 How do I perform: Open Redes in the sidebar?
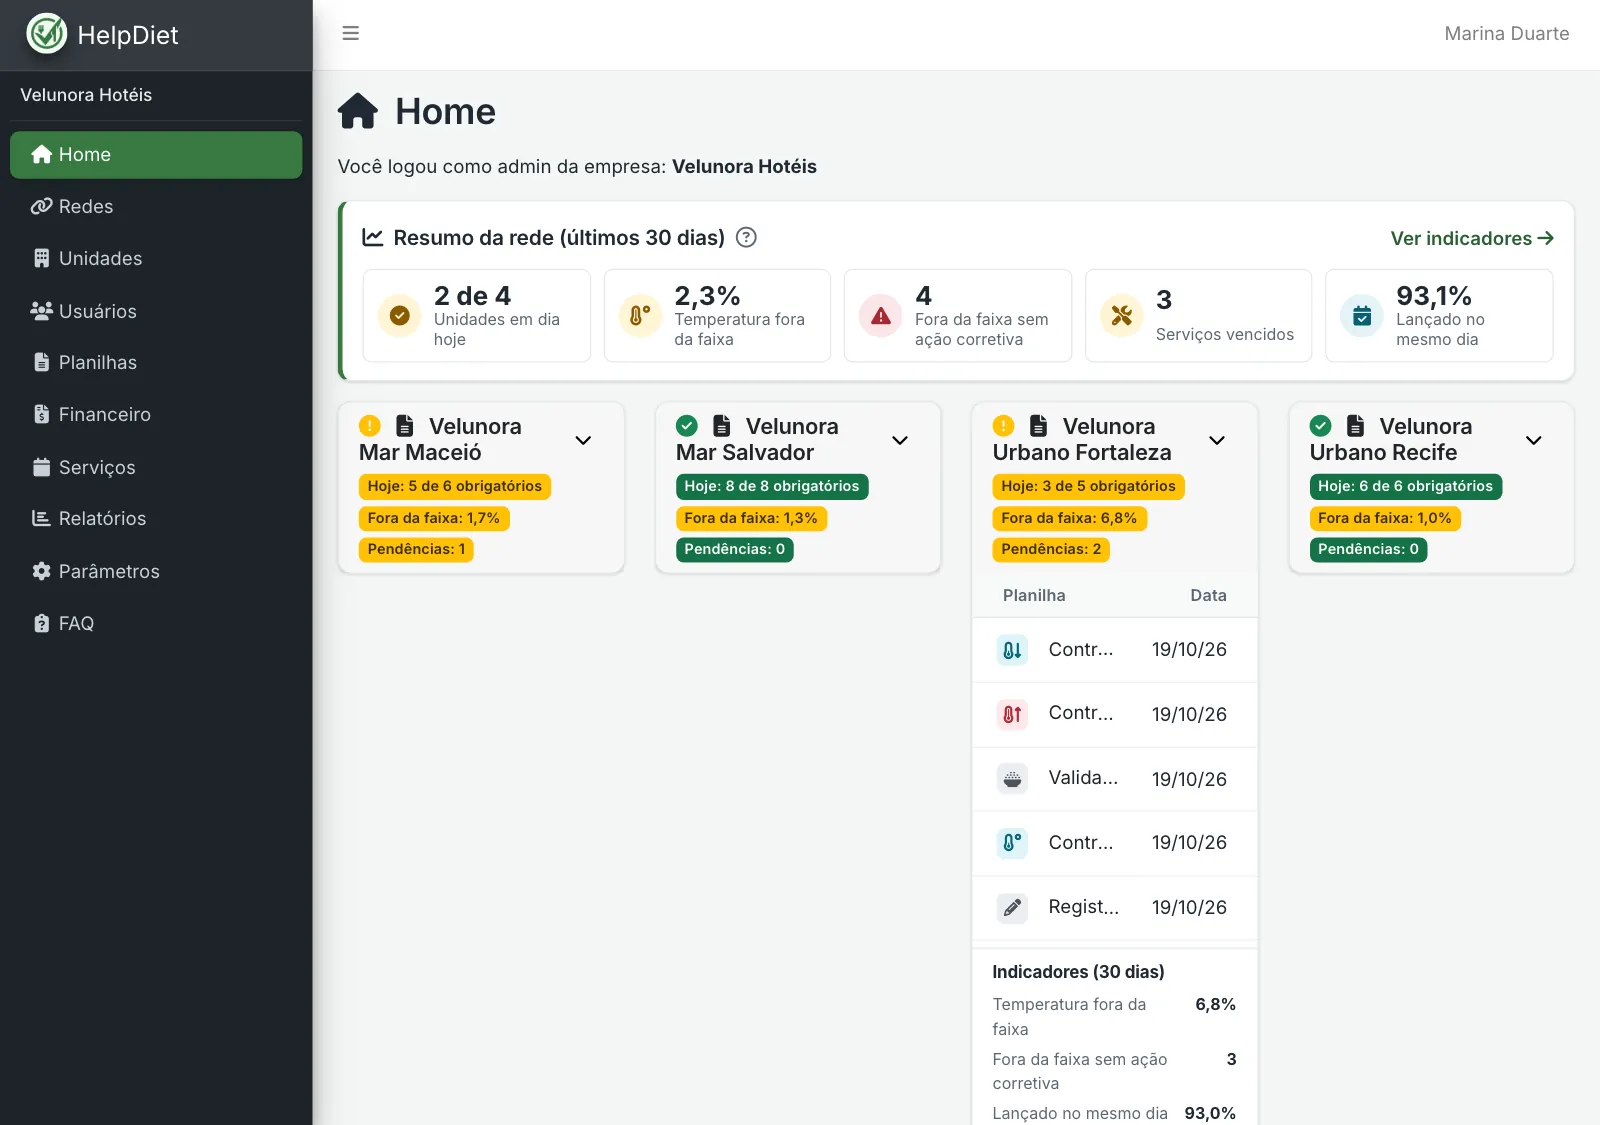[156, 207]
